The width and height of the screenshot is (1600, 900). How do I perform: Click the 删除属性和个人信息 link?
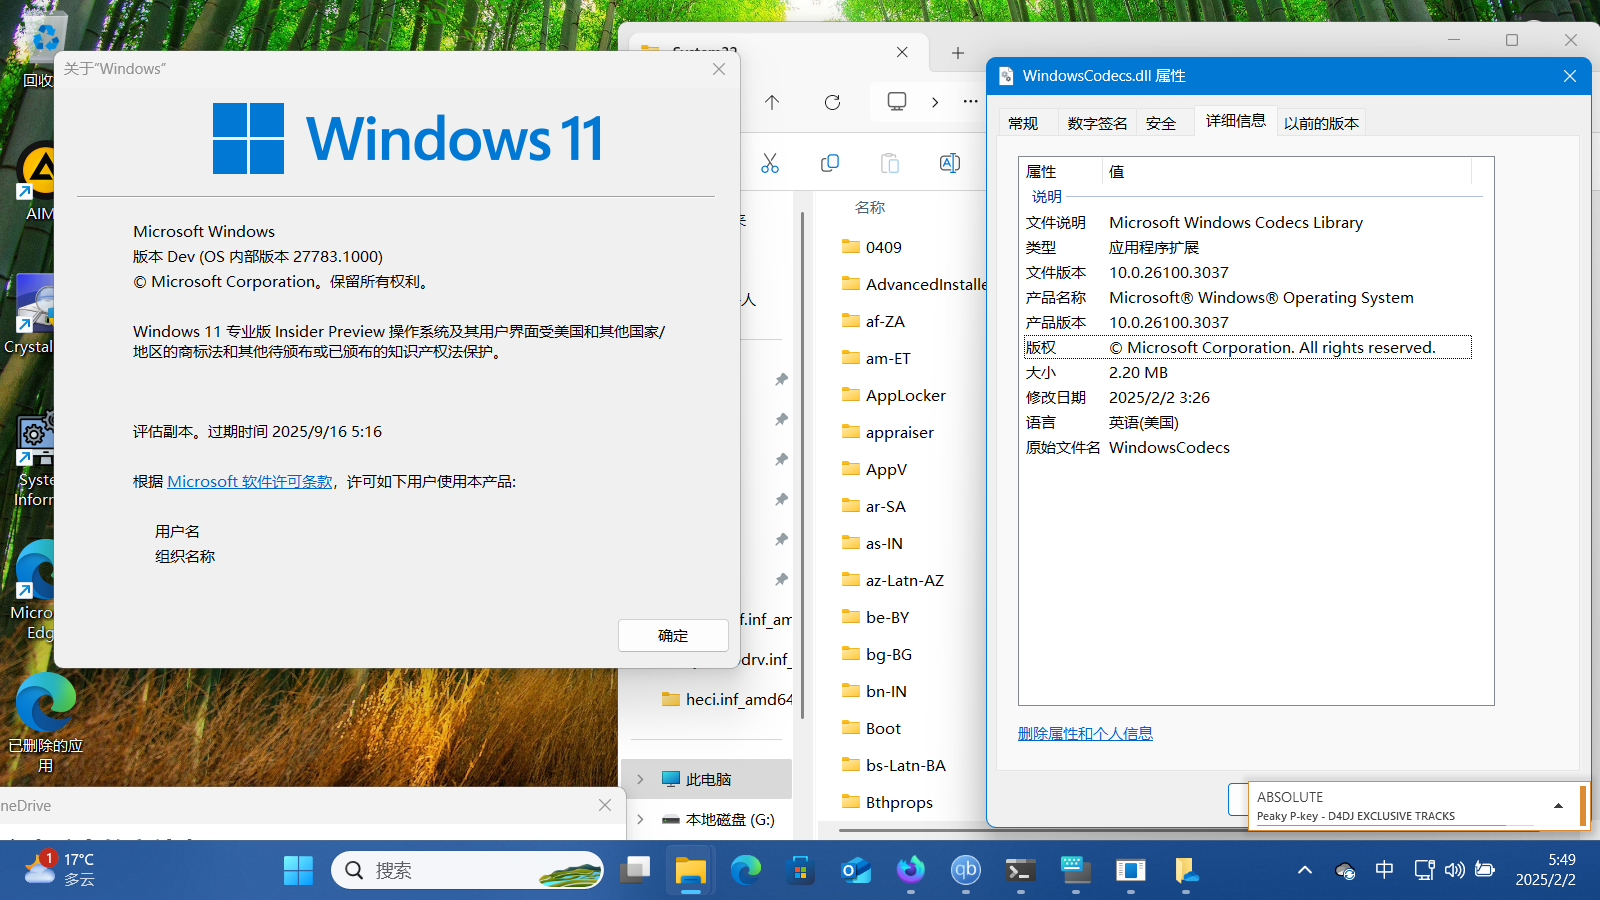1085,733
